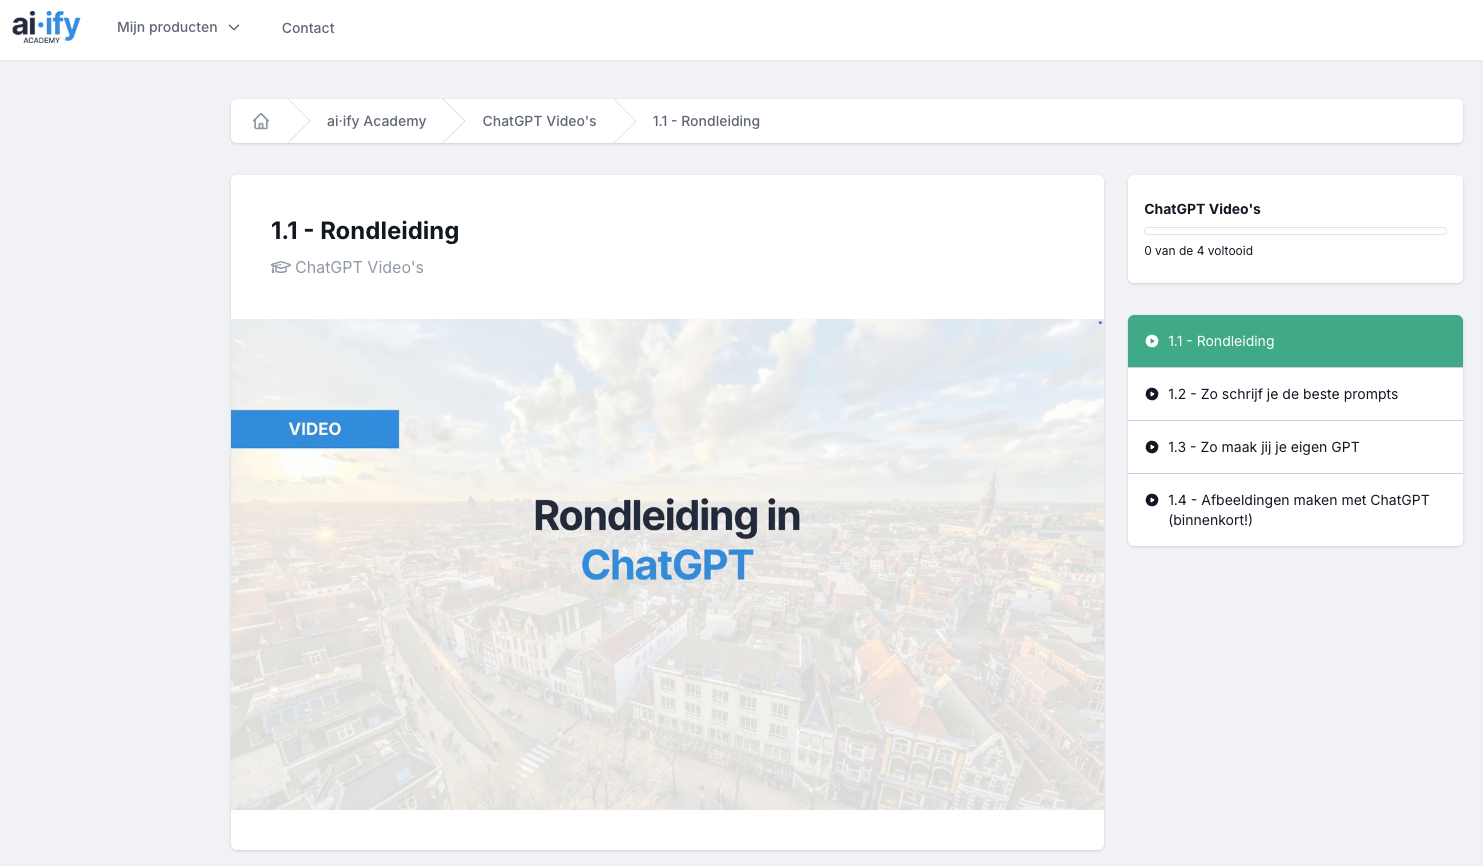Click the ai-ify Academy logo

point(46,27)
